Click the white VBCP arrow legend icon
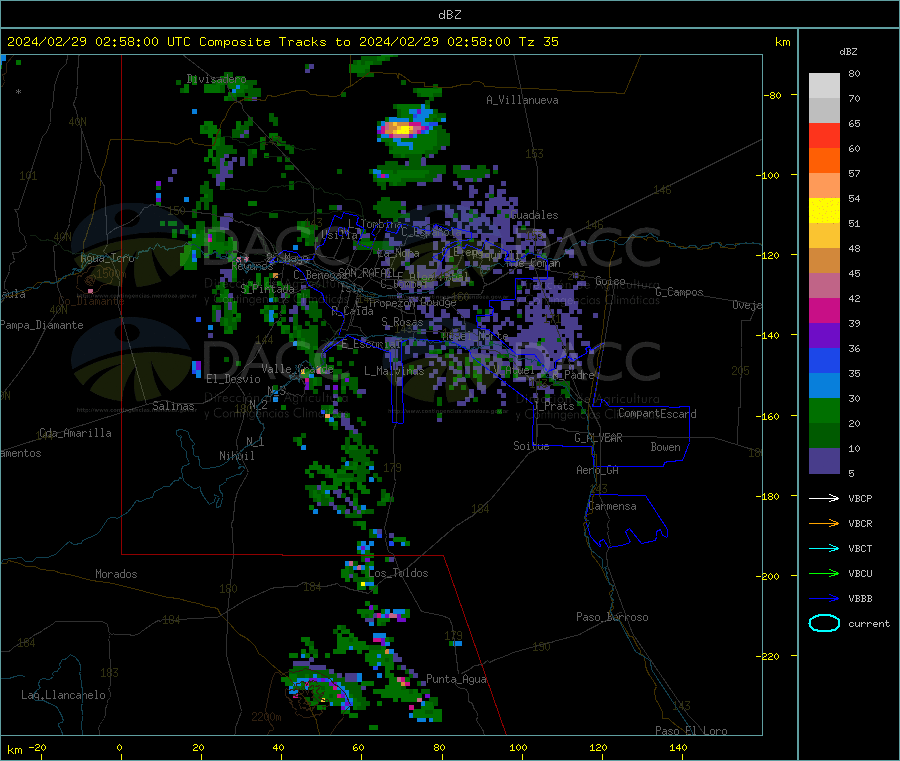 [824, 498]
